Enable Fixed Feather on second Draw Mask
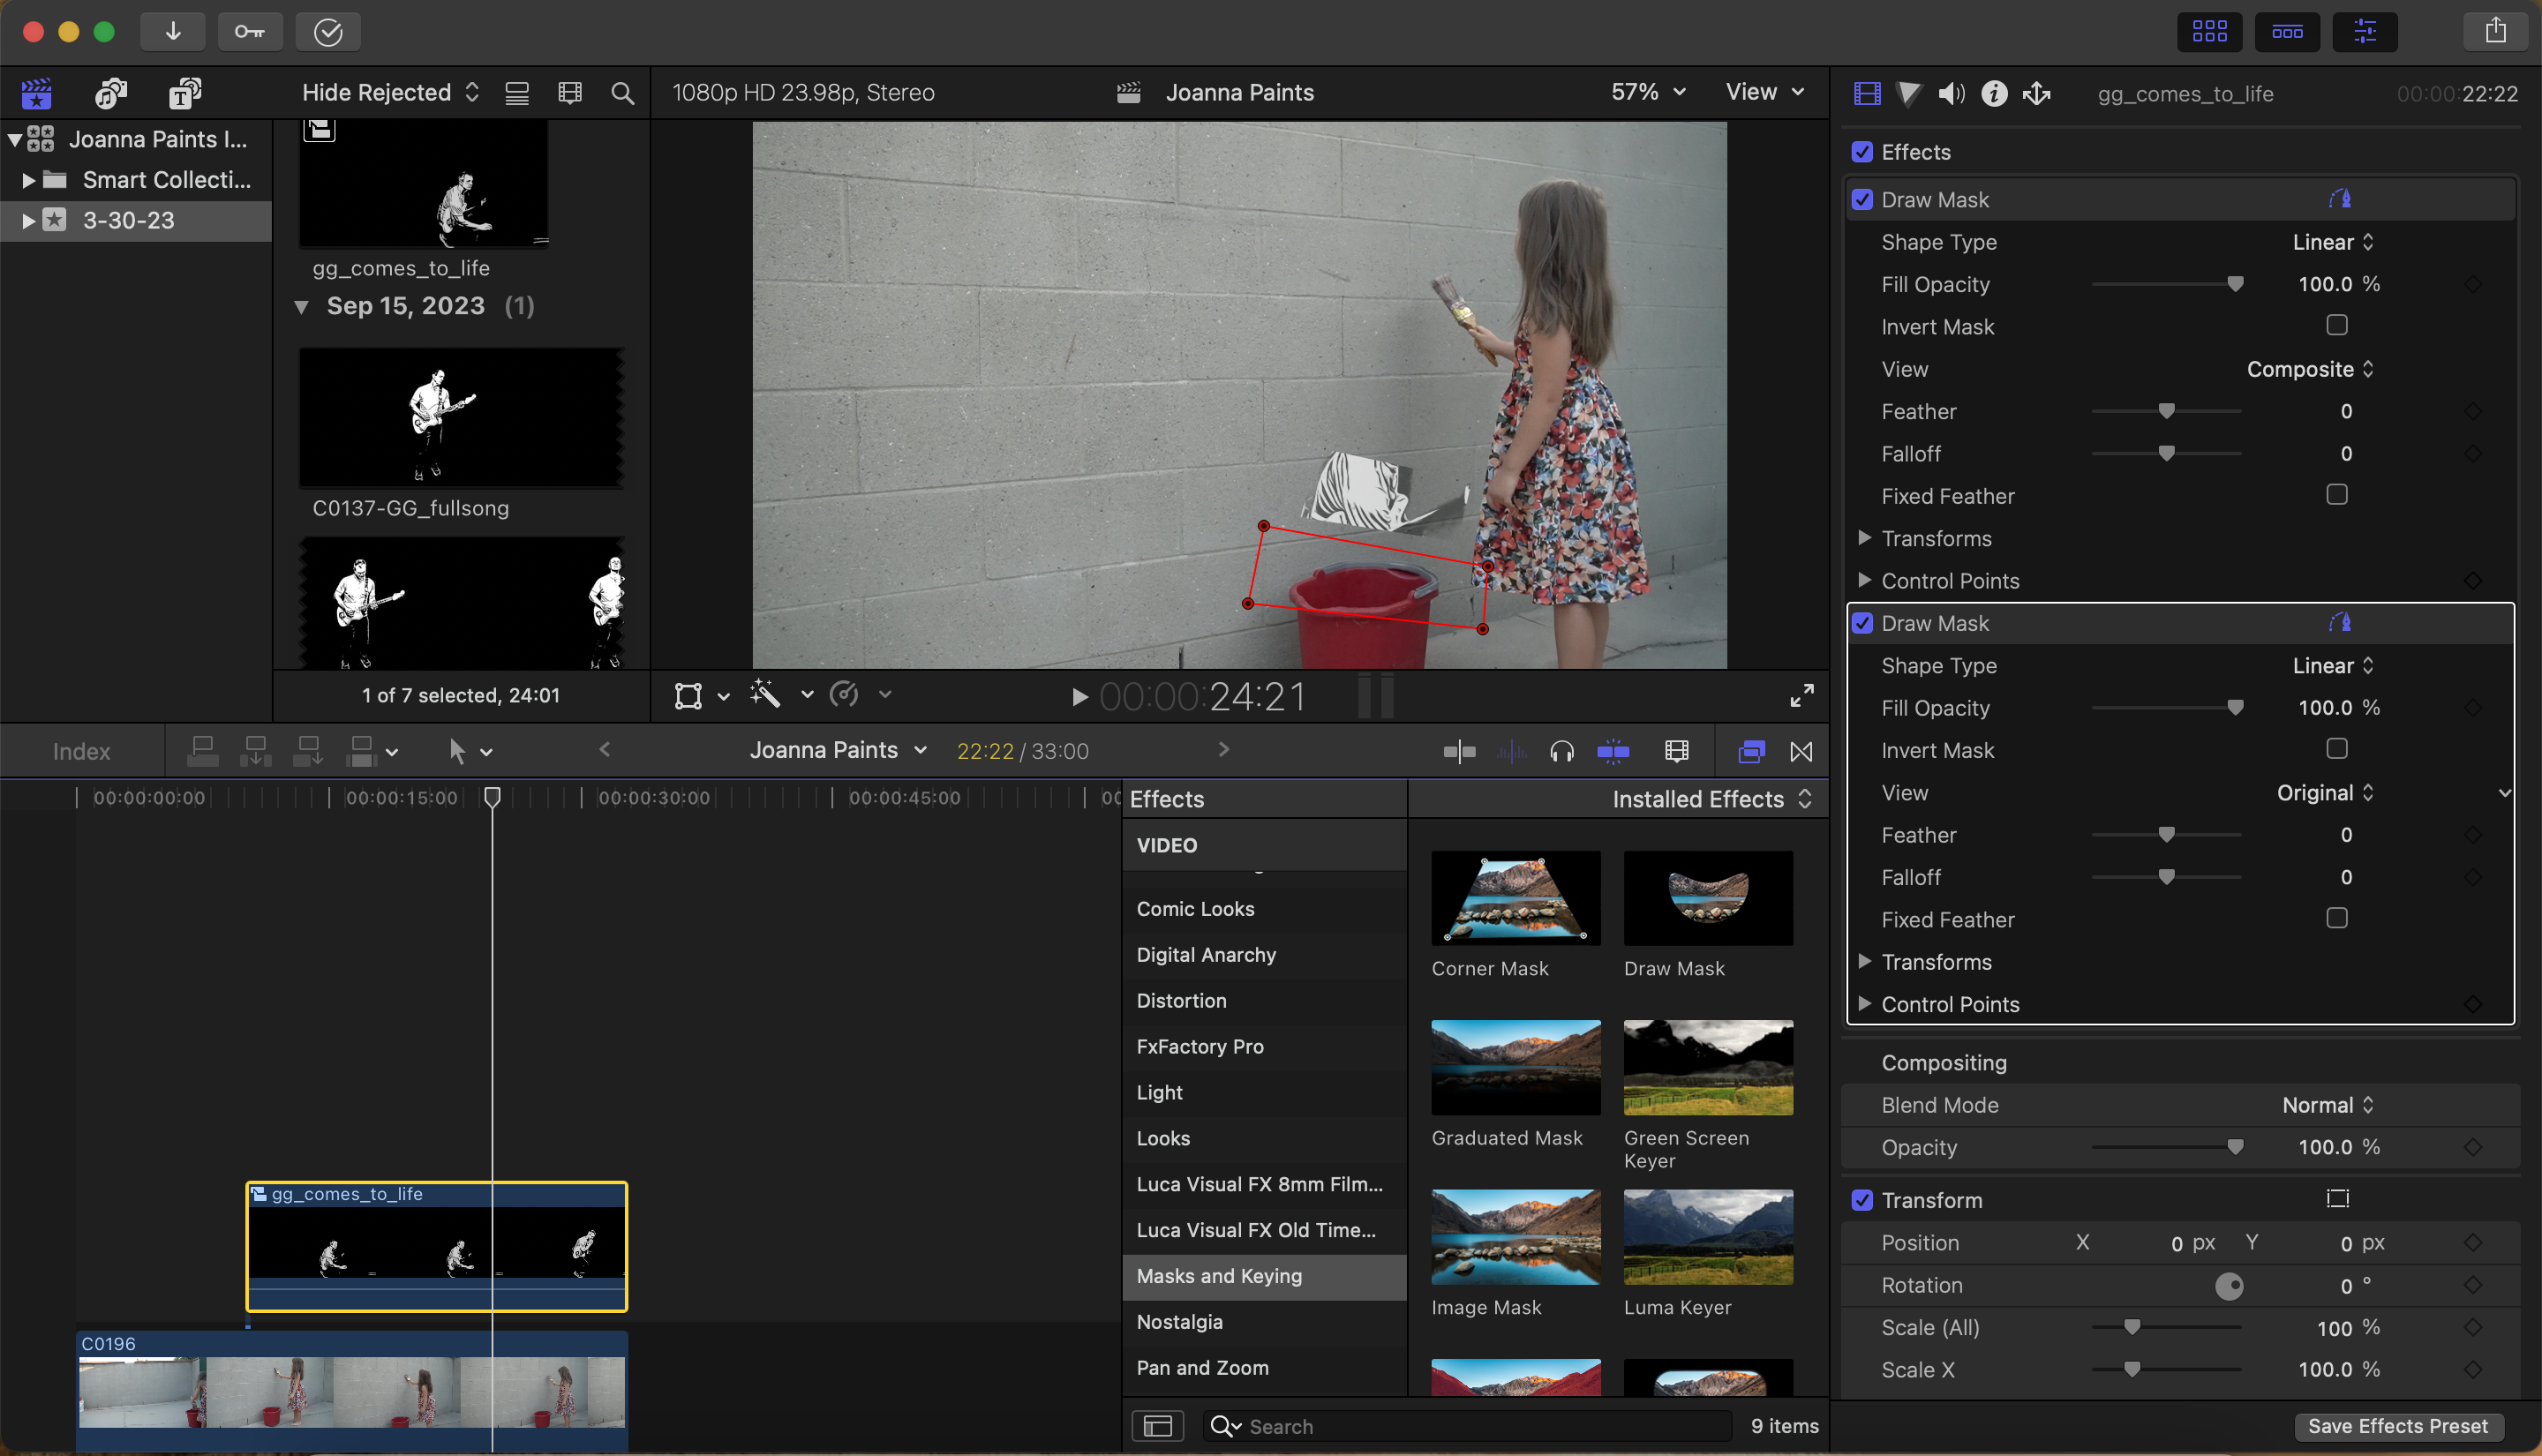2542x1456 pixels. [x=2336, y=918]
